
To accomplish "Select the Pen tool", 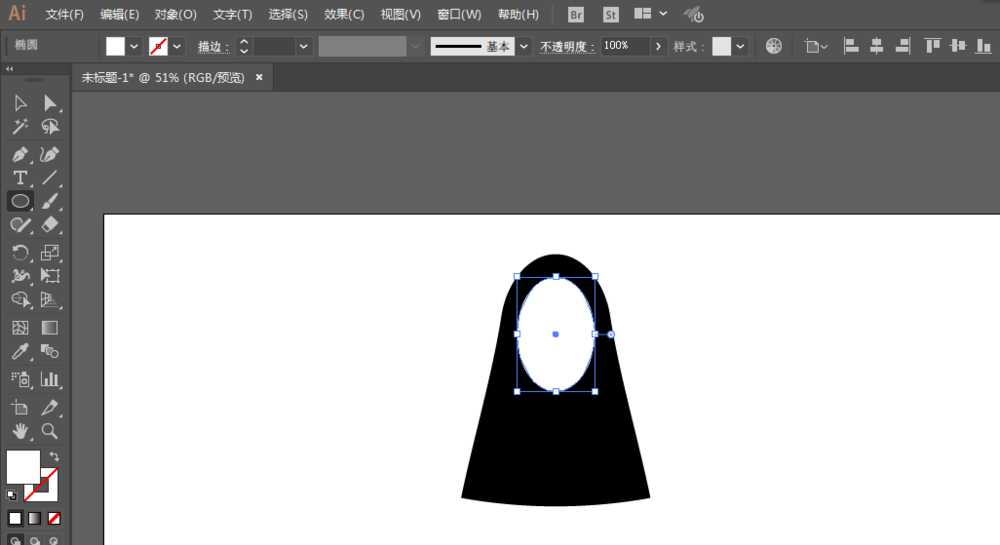I will pos(20,154).
